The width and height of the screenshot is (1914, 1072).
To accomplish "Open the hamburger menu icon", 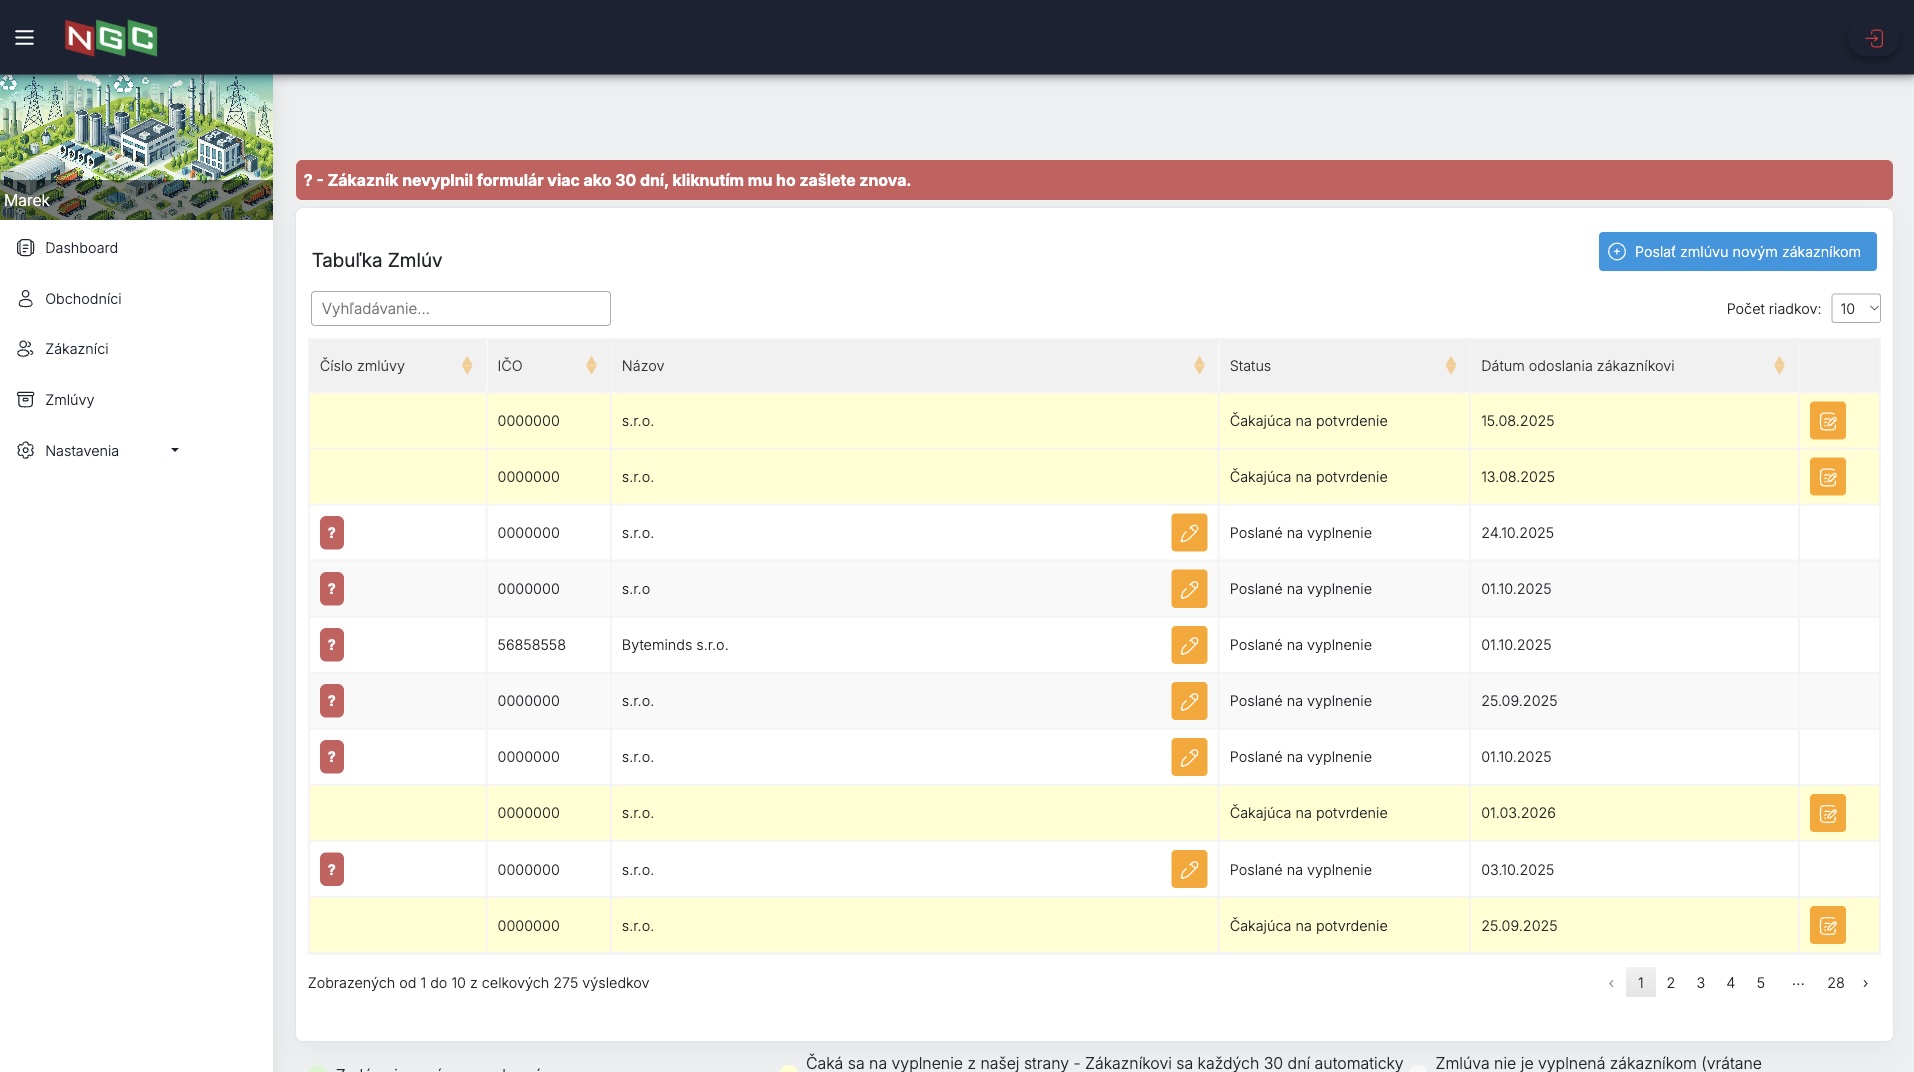I will coord(25,38).
